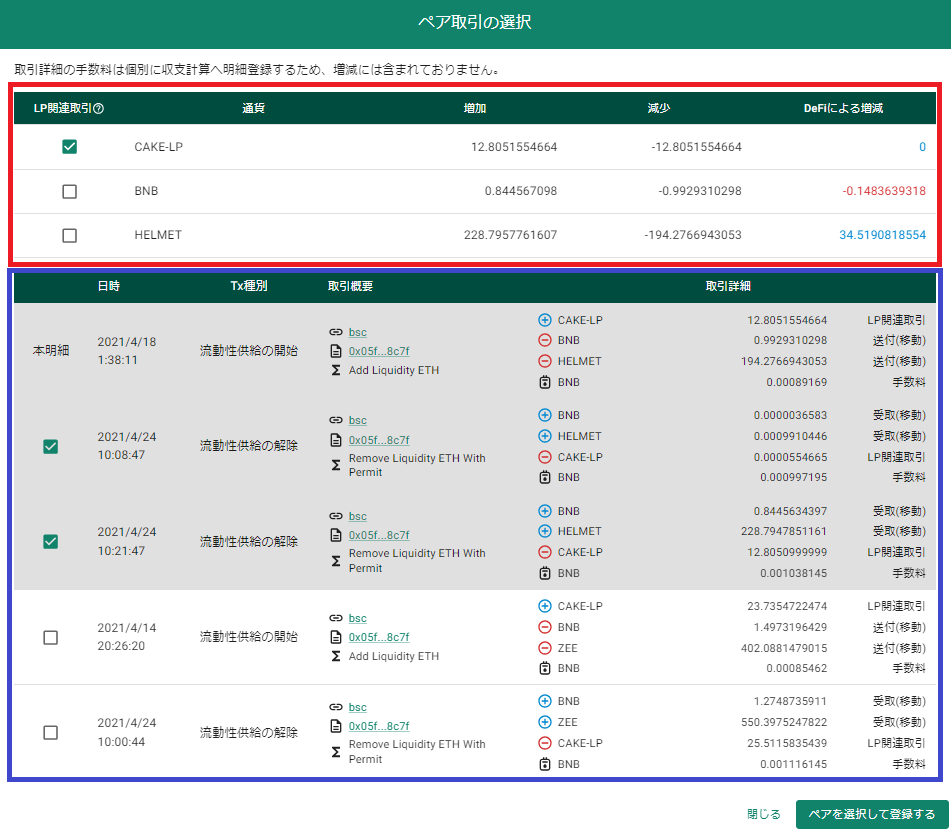Image resolution: width=951 pixels, height=831 pixels.
Task: Click the chain link icon in the 2021/4/18 row
Action: 336,332
